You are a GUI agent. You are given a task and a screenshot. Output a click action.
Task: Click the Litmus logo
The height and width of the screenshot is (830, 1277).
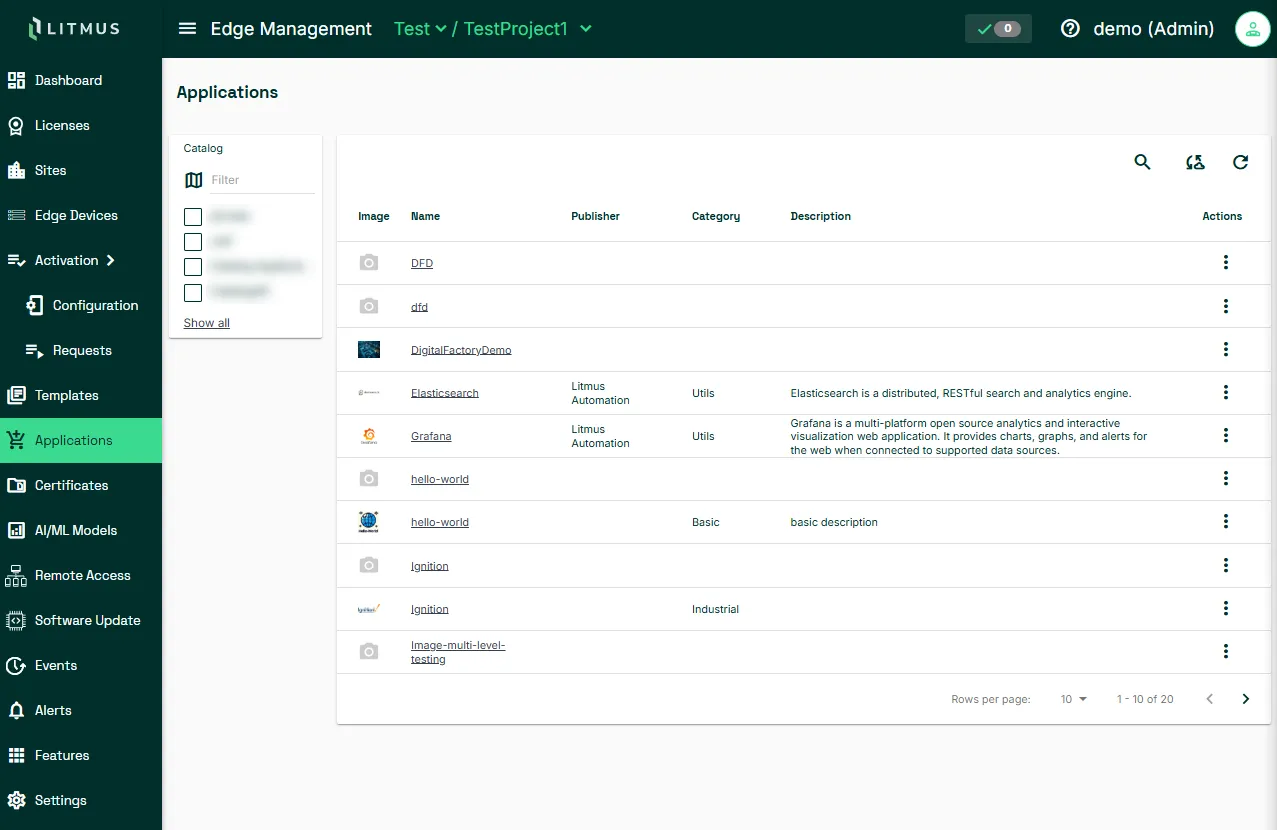(x=75, y=29)
